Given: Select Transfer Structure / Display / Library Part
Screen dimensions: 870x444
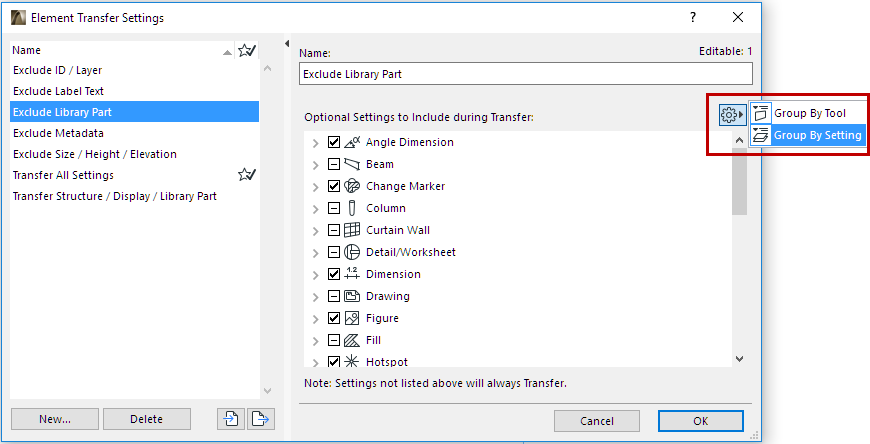Looking at the screenshot, I should click(134, 196).
